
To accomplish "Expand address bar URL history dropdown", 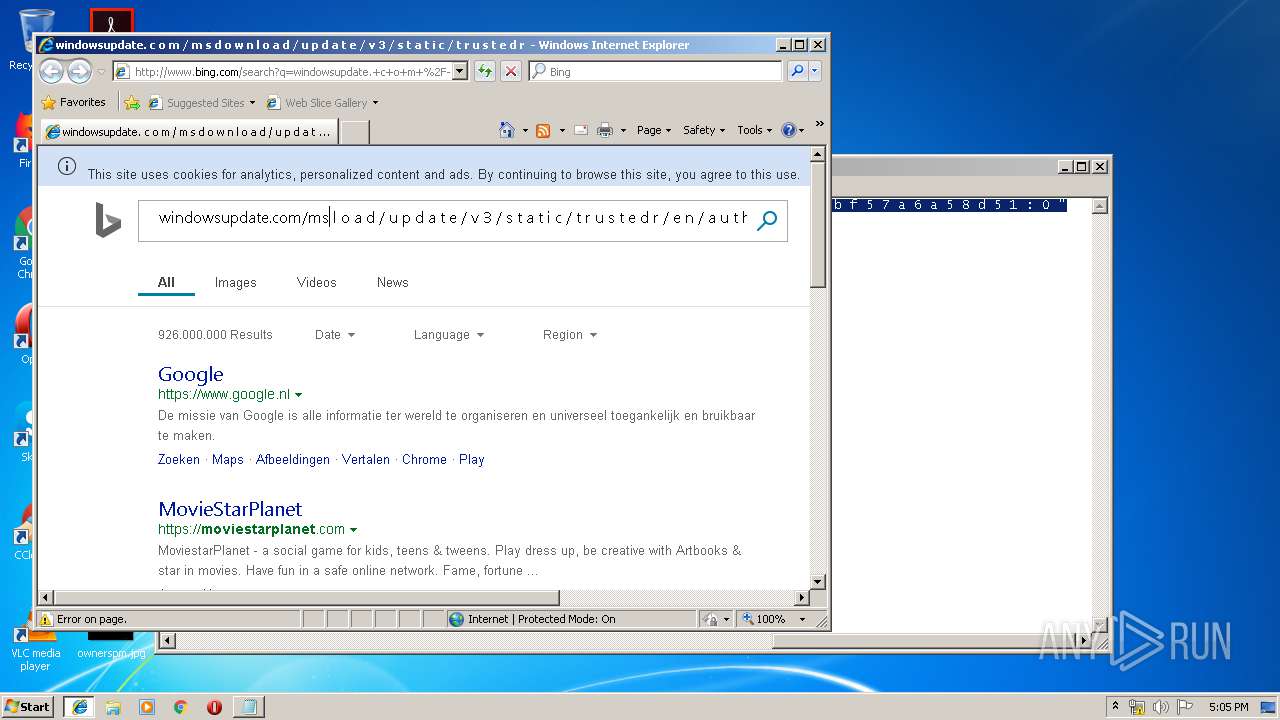I will (x=460, y=71).
